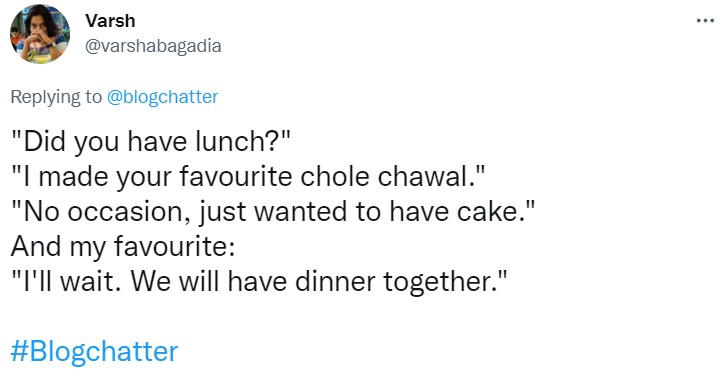The width and height of the screenshot is (726, 377).
Task: Click the sentence "We will have"
Action: pos(209,282)
